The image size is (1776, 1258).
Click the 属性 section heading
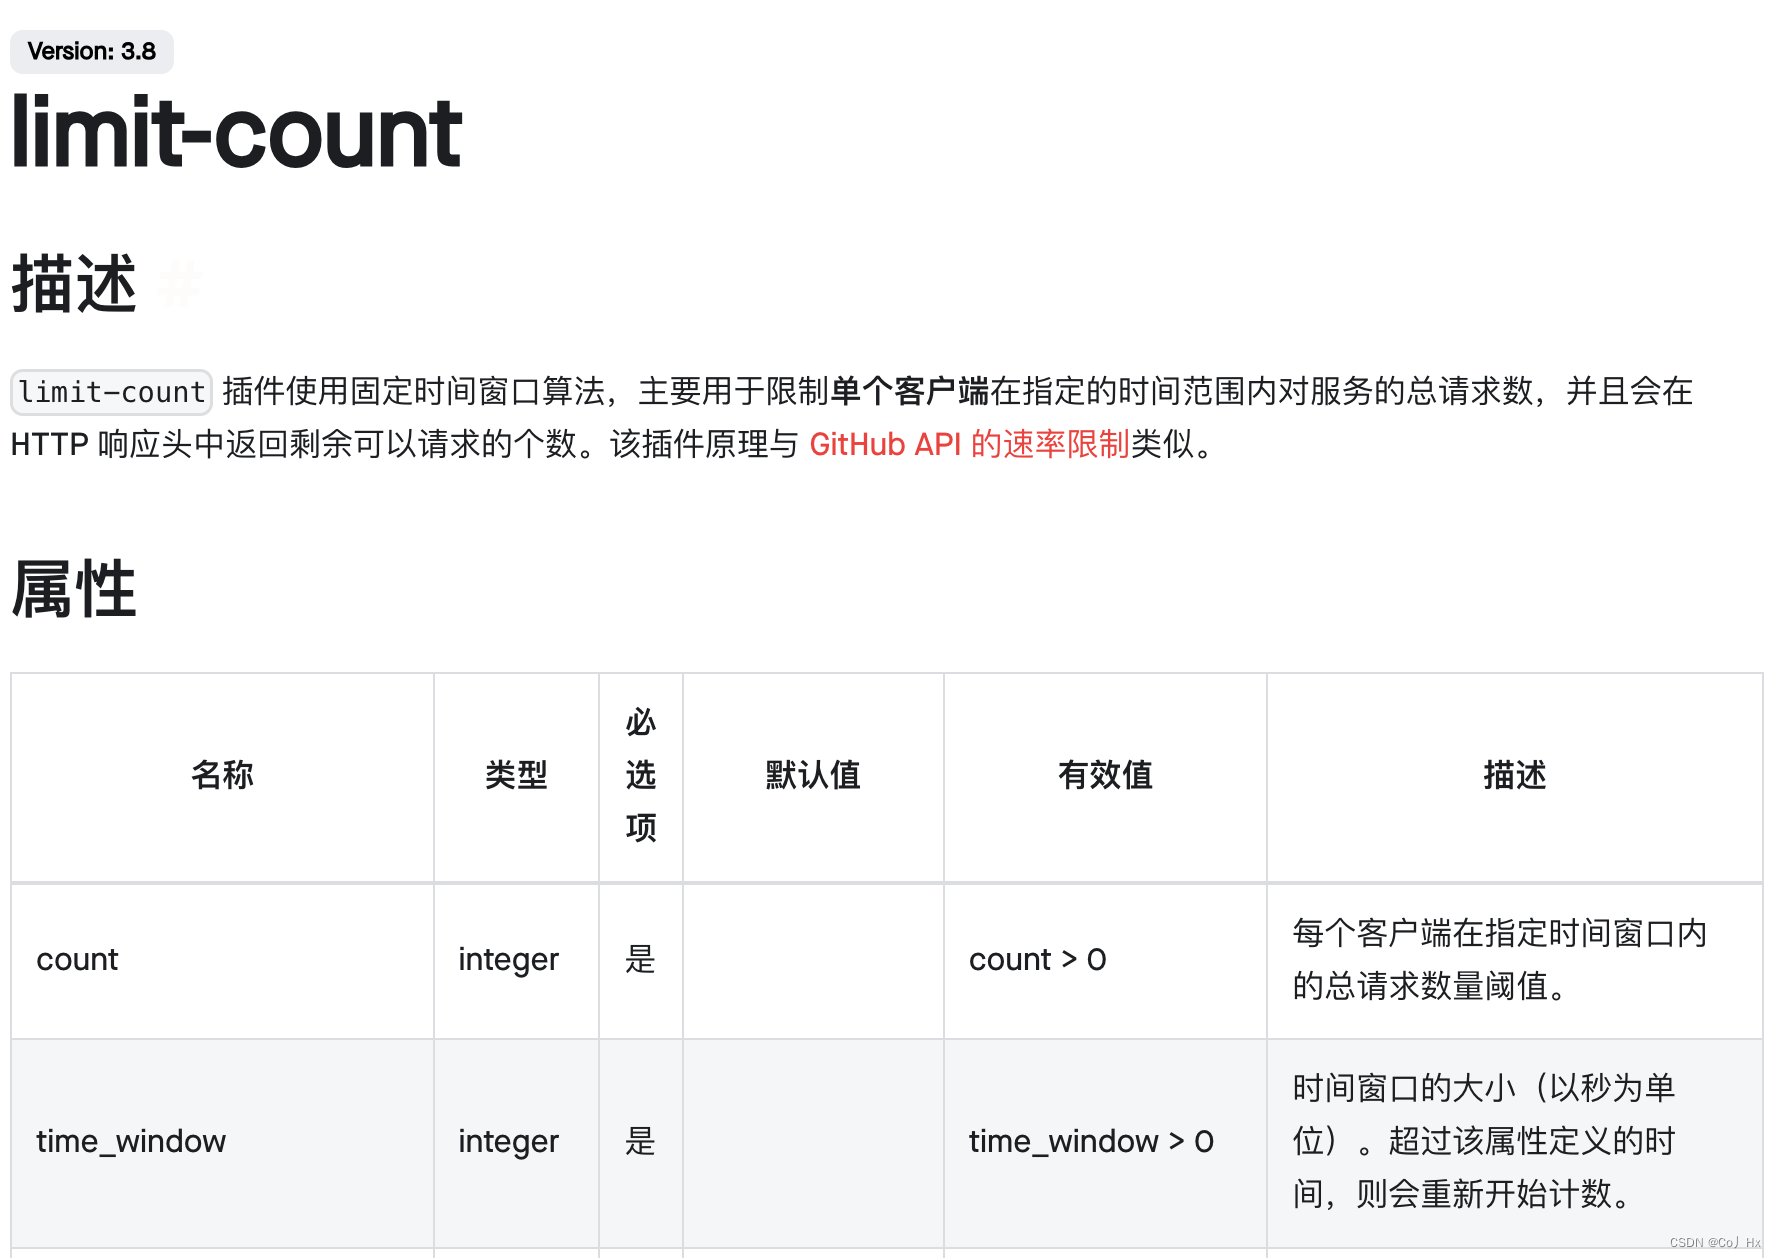click(74, 590)
